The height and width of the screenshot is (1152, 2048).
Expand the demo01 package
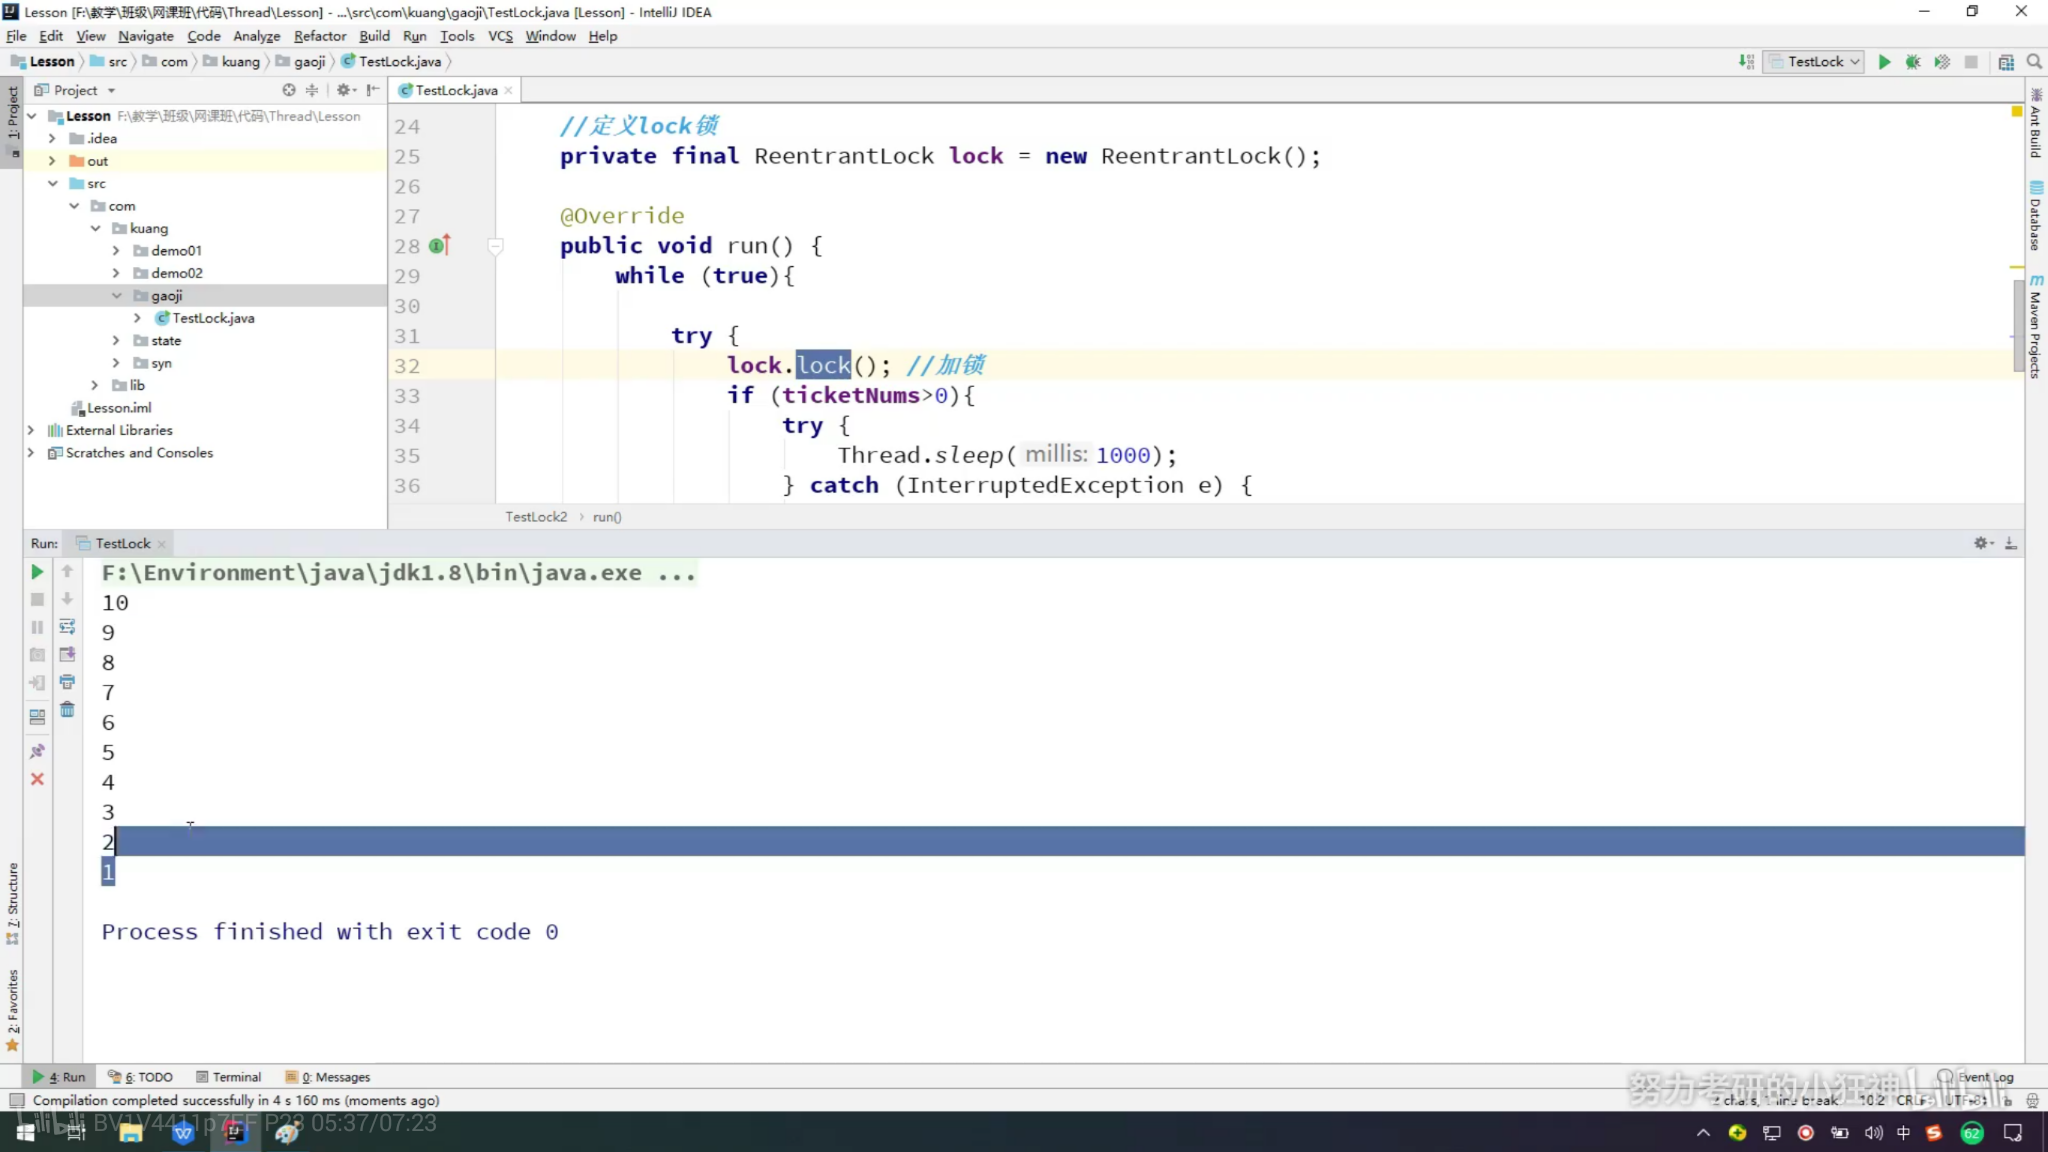click(x=116, y=251)
